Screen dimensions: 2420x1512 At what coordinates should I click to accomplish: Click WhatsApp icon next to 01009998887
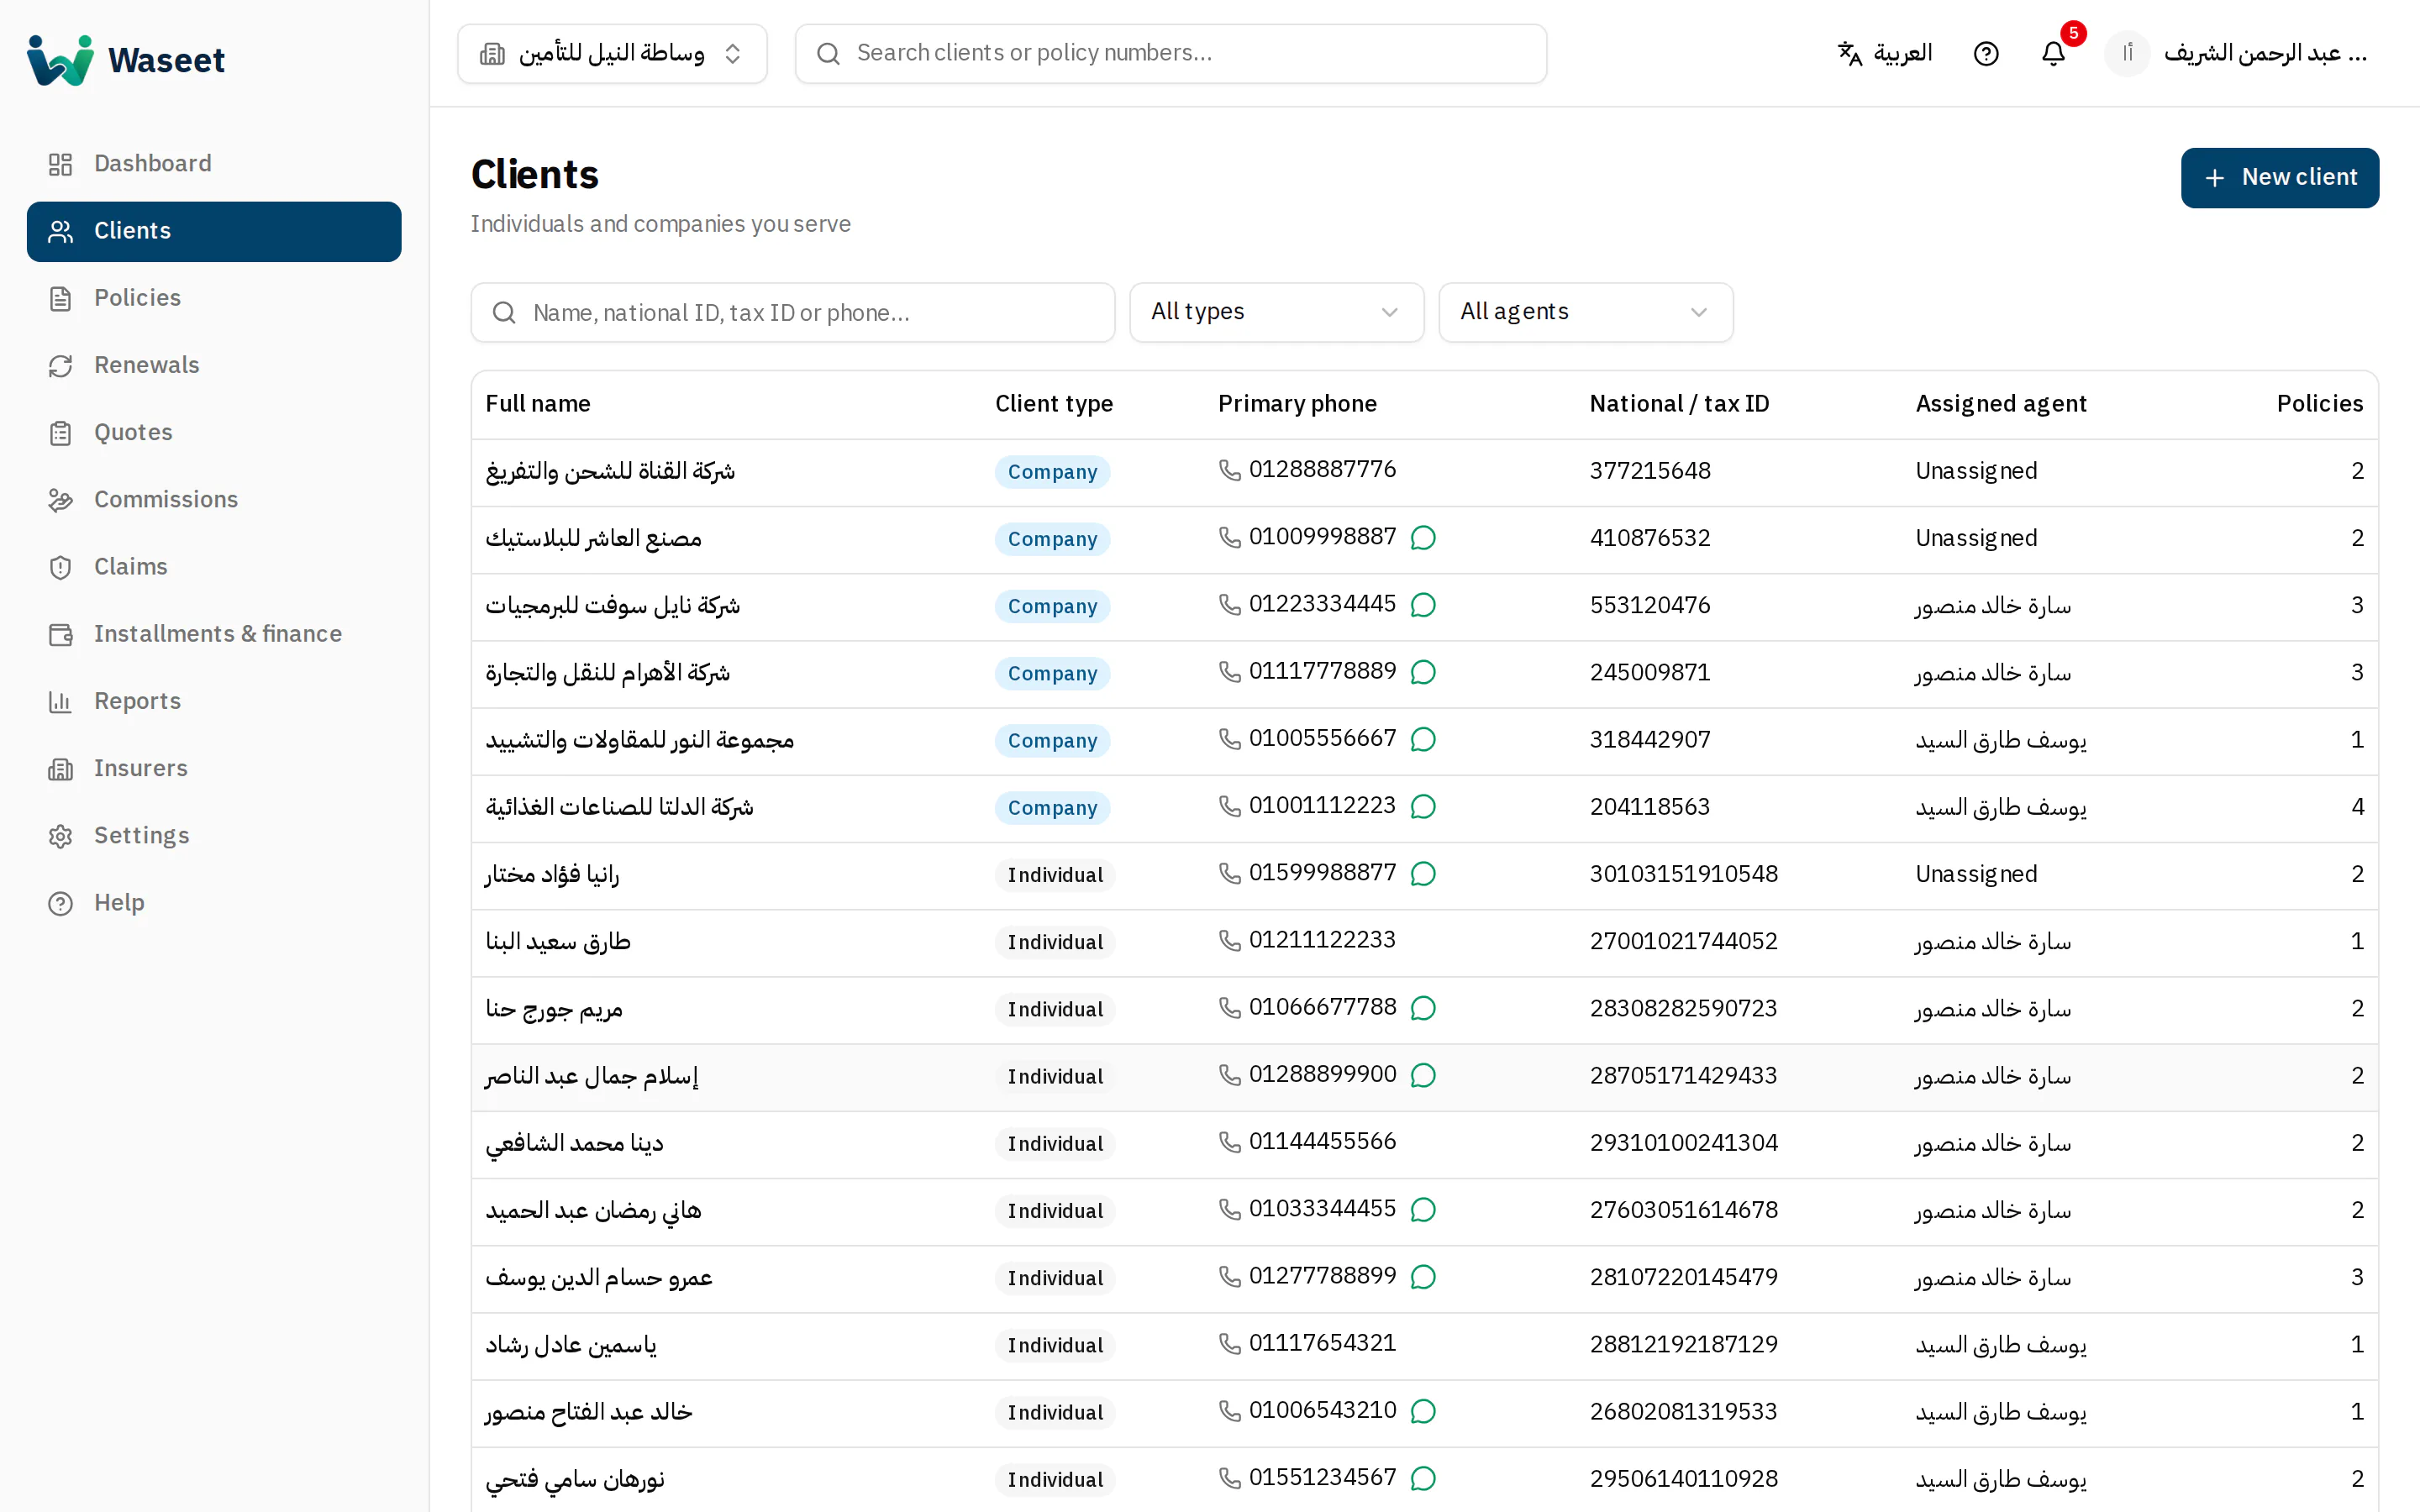1423,538
